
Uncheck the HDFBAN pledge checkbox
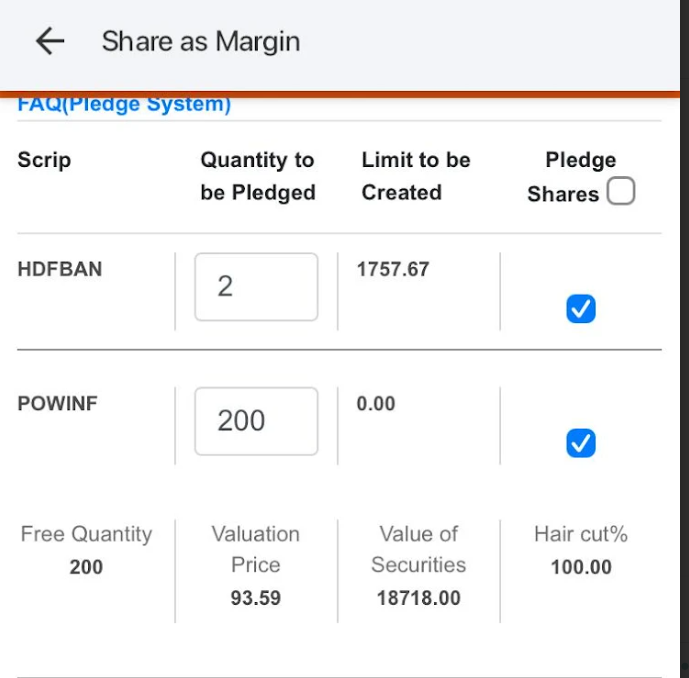click(x=581, y=310)
